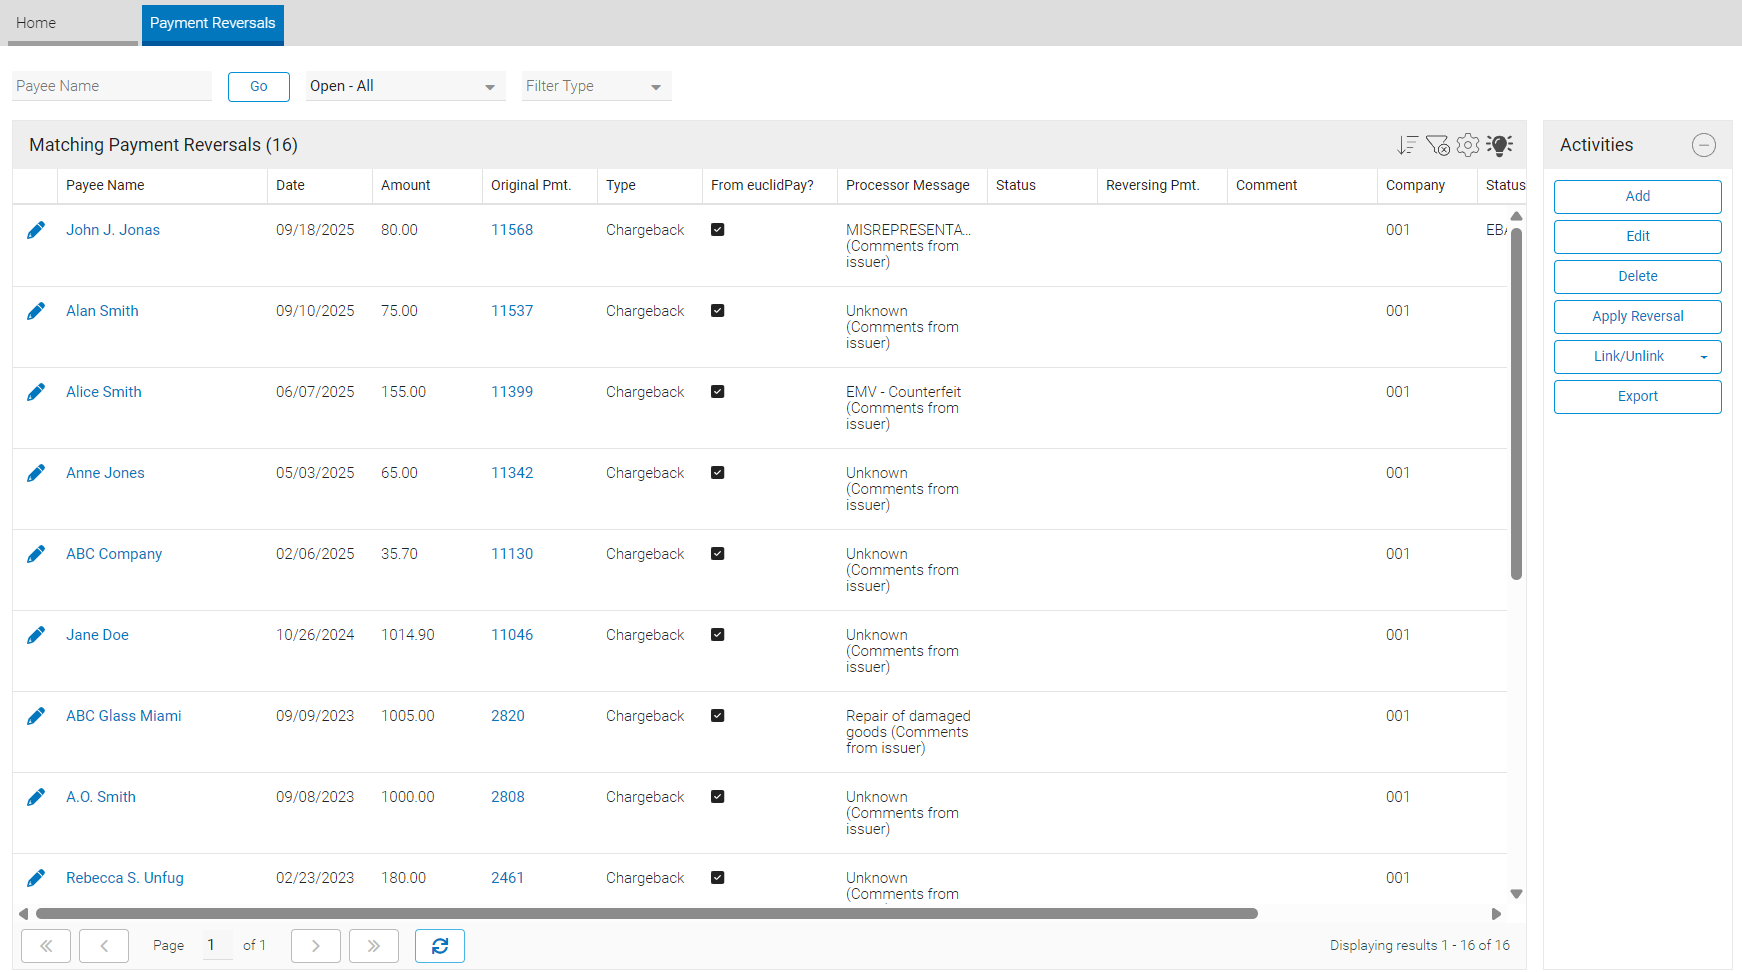The width and height of the screenshot is (1742, 972).
Task: Collapse the Activities panel
Action: click(1704, 145)
